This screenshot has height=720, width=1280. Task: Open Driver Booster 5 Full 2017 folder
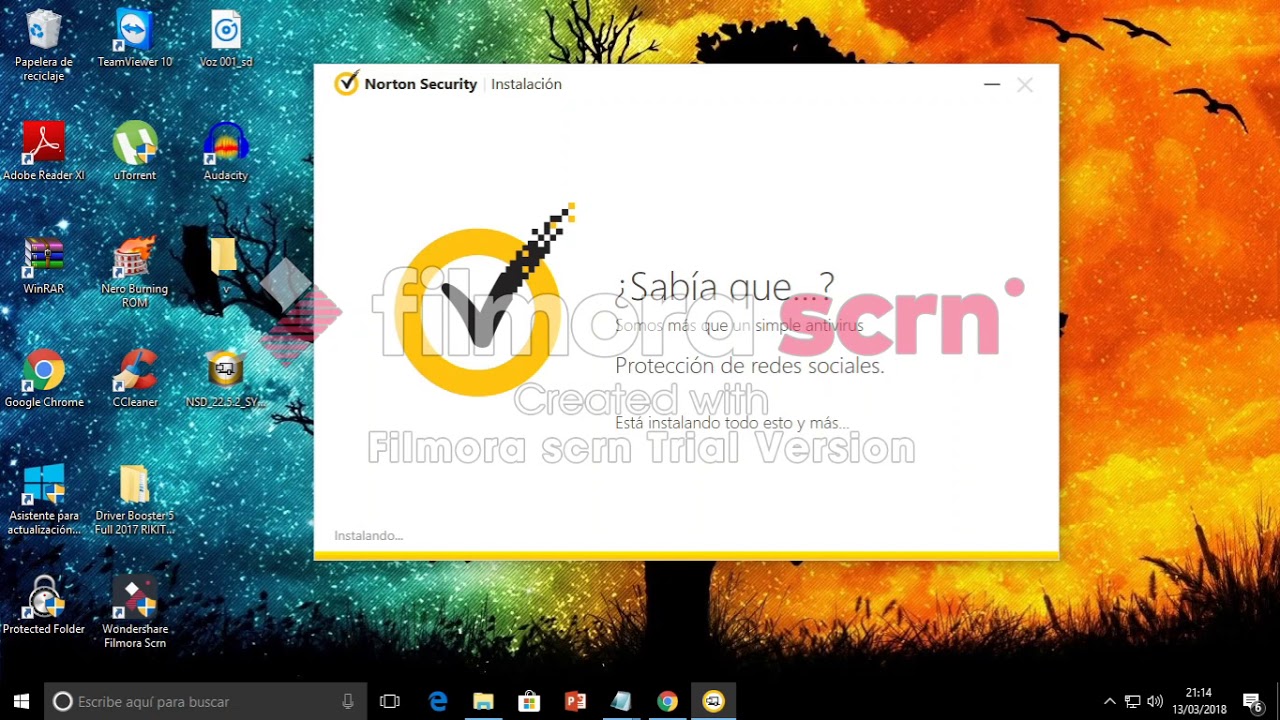coord(135,500)
